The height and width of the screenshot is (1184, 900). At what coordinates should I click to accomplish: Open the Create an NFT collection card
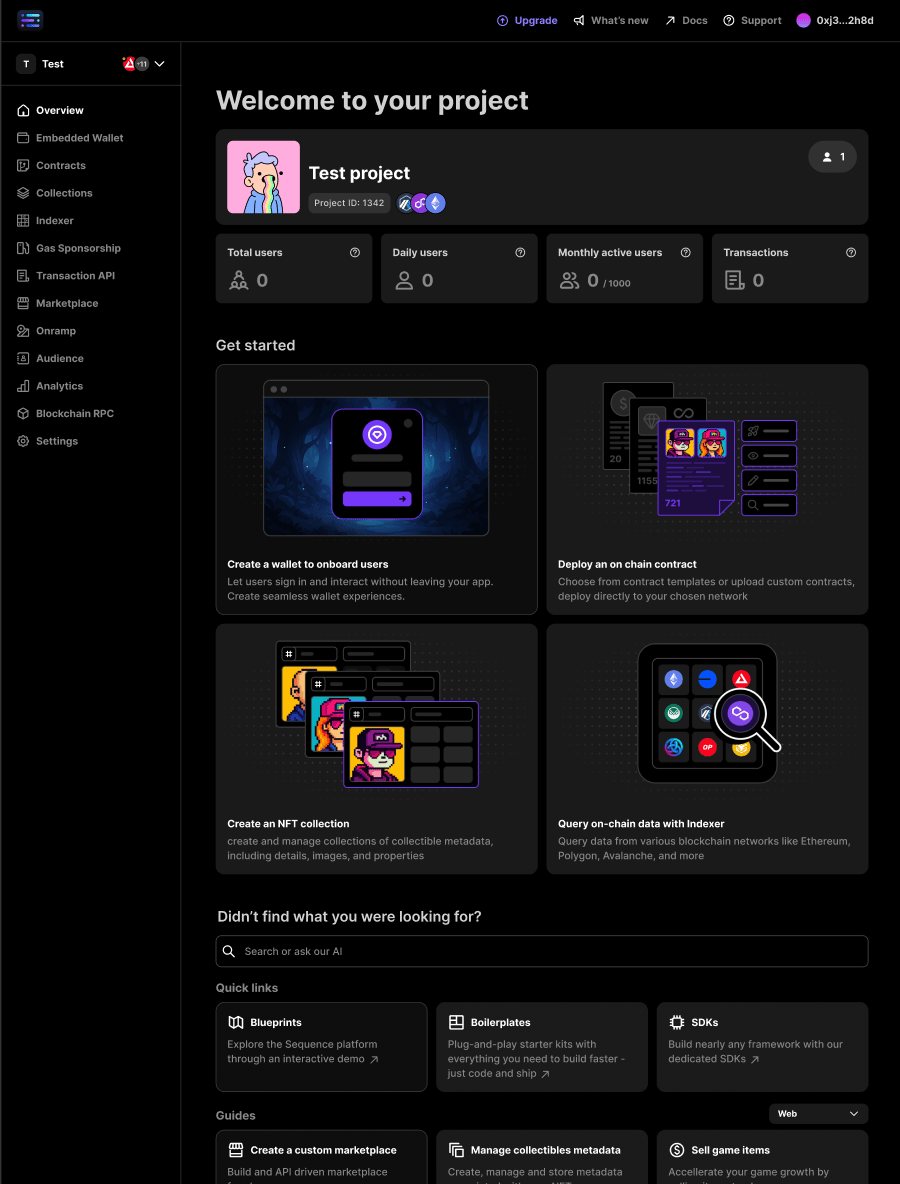(x=377, y=749)
